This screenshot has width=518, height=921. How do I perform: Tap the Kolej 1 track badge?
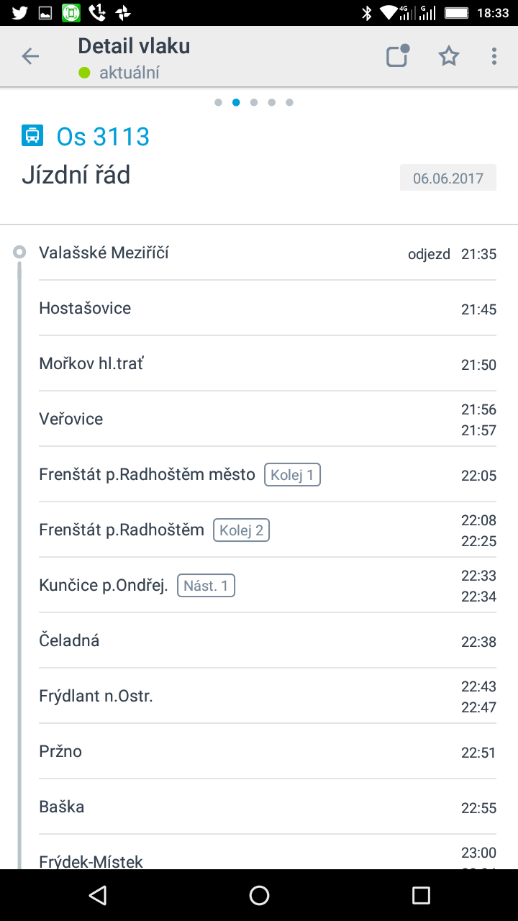pos(292,475)
